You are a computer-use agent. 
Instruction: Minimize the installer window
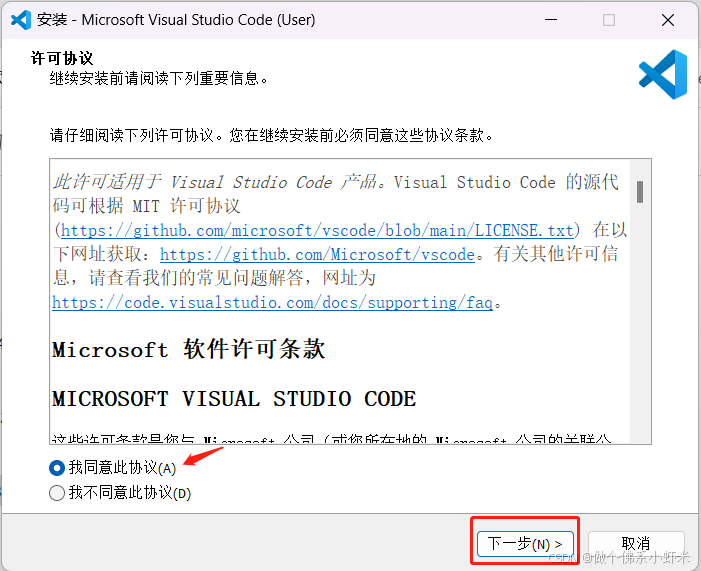click(x=551, y=20)
